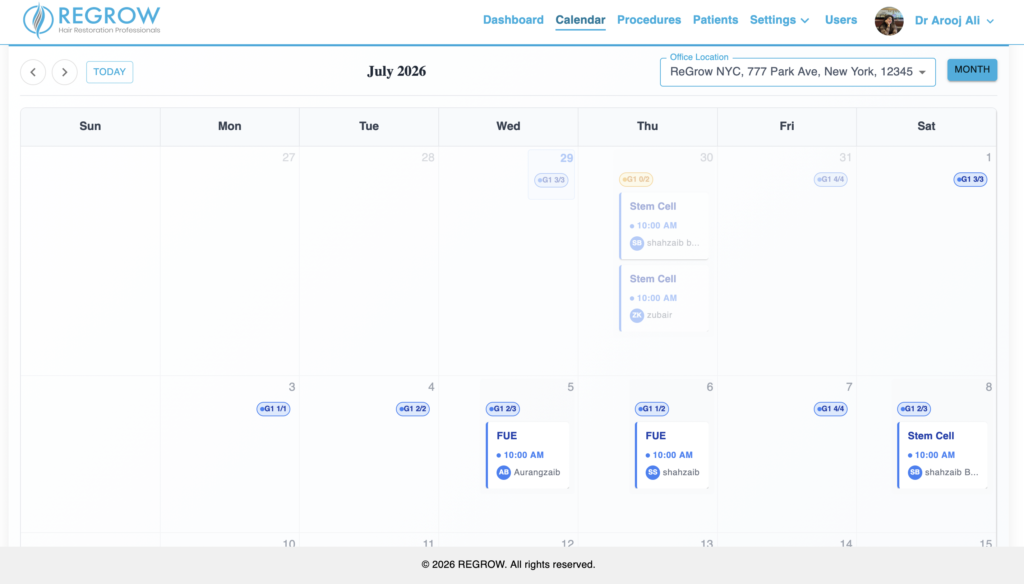Viewport: 1024px width, 584px height.
Task: Click G1 2/3 badge on day 5
Action: pyautogui.click(x=503, y=409)
